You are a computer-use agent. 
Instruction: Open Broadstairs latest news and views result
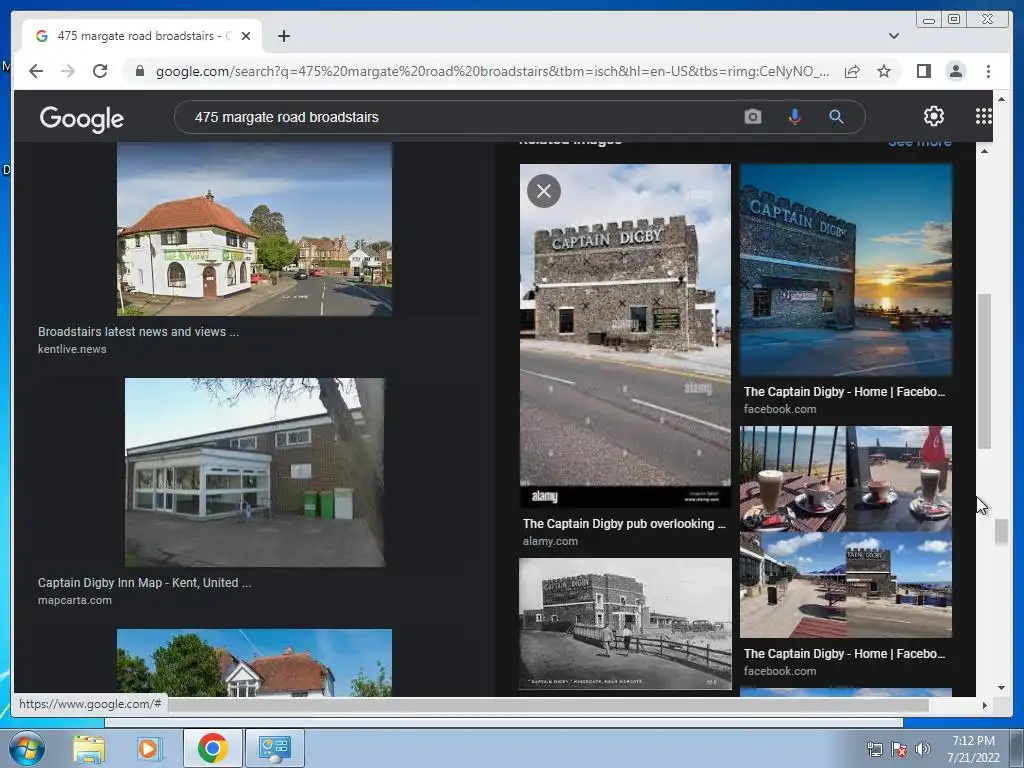coord(138,332)
